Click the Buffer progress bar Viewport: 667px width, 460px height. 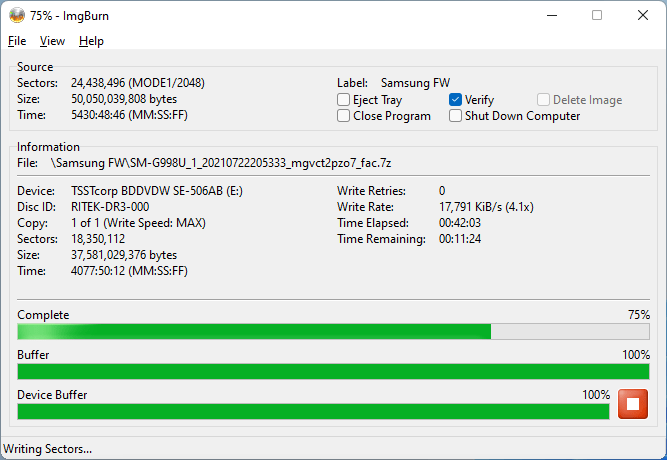(333, 372)
